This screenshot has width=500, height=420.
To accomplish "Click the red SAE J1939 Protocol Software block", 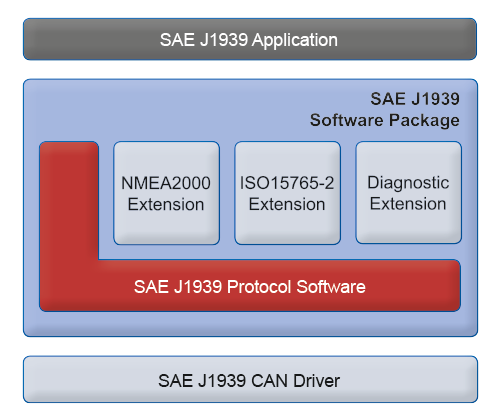I will pyautogui.click(x=250, y=286).
